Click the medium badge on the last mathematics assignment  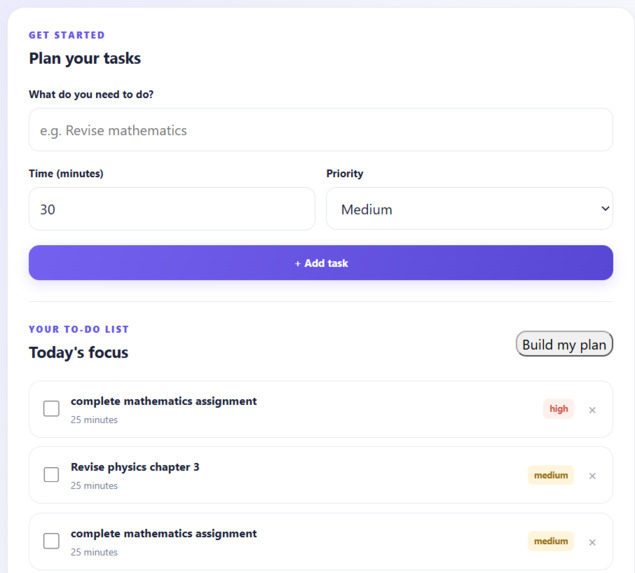551,541
